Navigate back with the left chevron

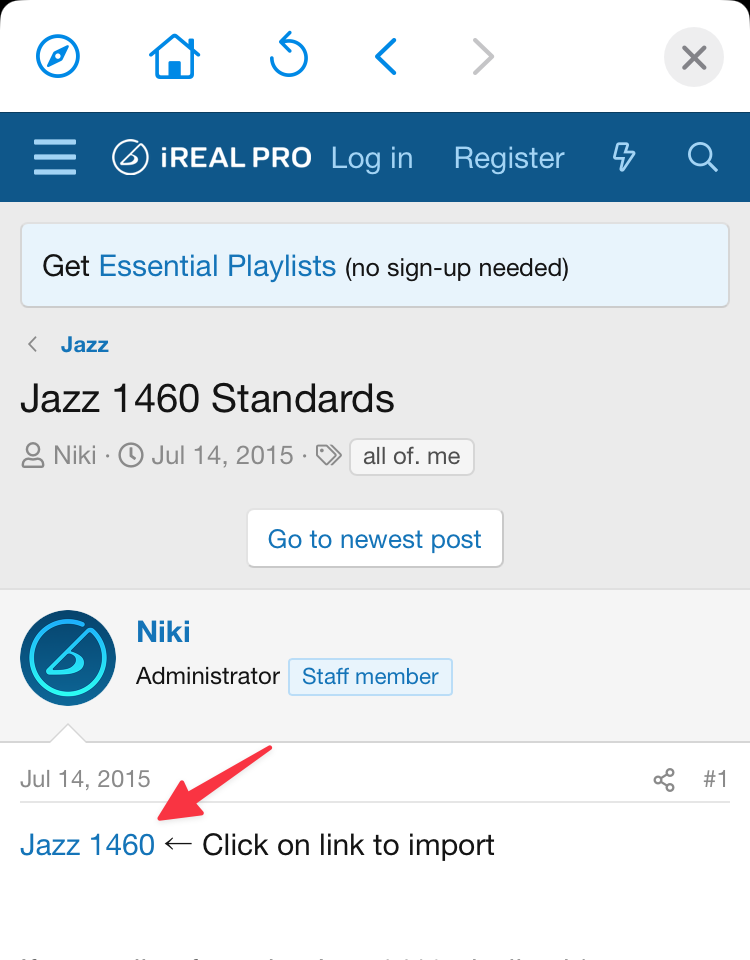click(x=386, y=57)
